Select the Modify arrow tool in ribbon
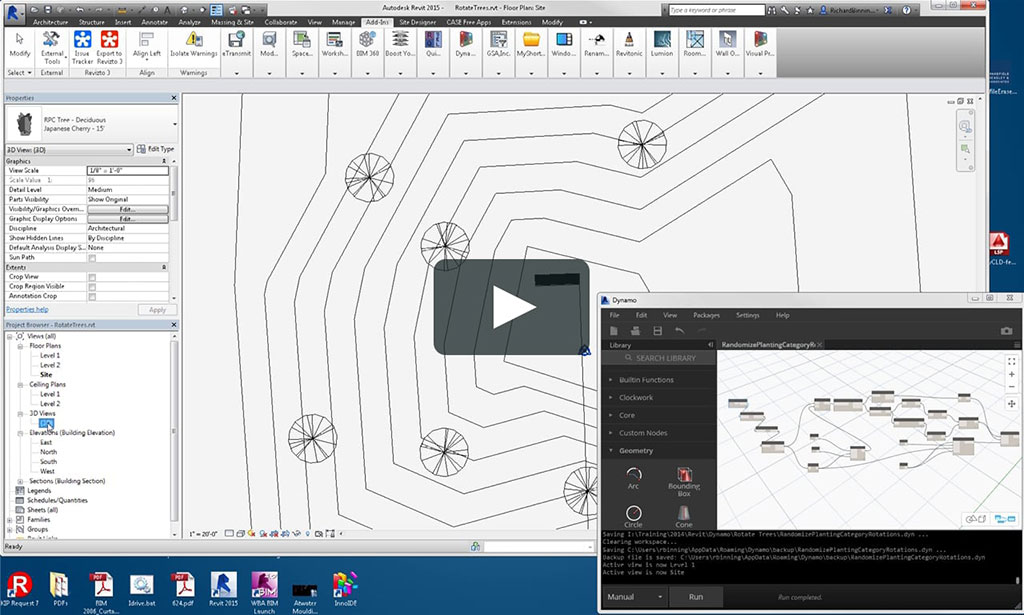The height and width of the screenshot is (615, 1024). pyautogui.click(x=20, y=44)
